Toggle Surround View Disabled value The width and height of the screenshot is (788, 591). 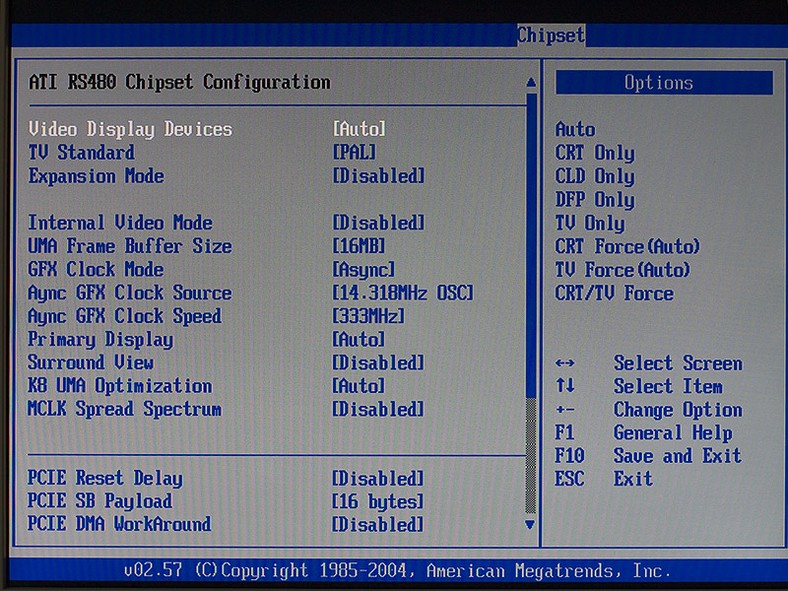coord(378,363)
